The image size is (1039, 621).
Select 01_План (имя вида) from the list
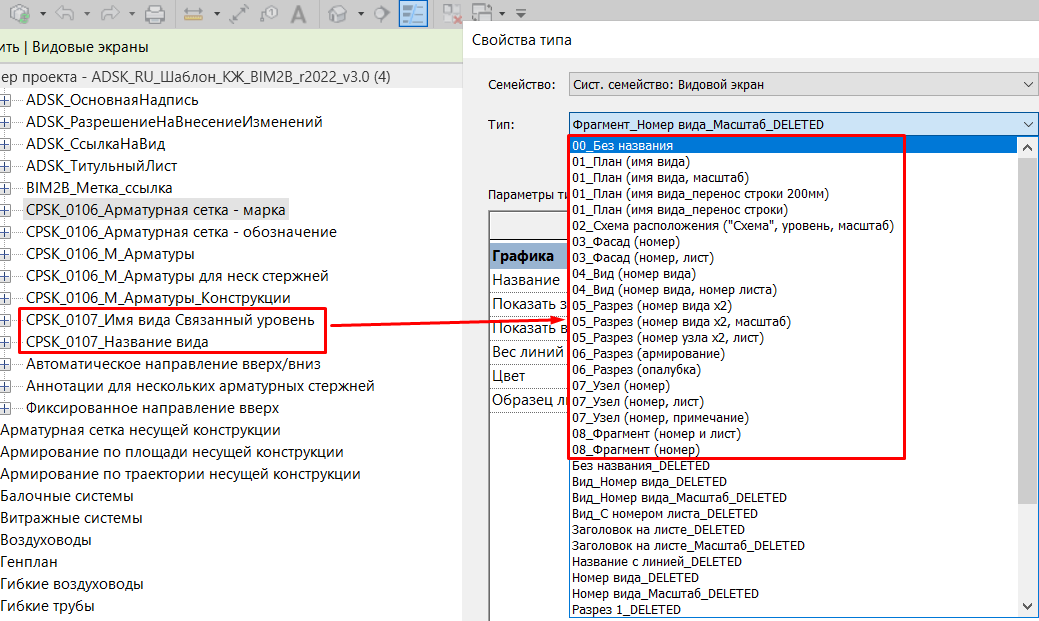coord(630,161)
